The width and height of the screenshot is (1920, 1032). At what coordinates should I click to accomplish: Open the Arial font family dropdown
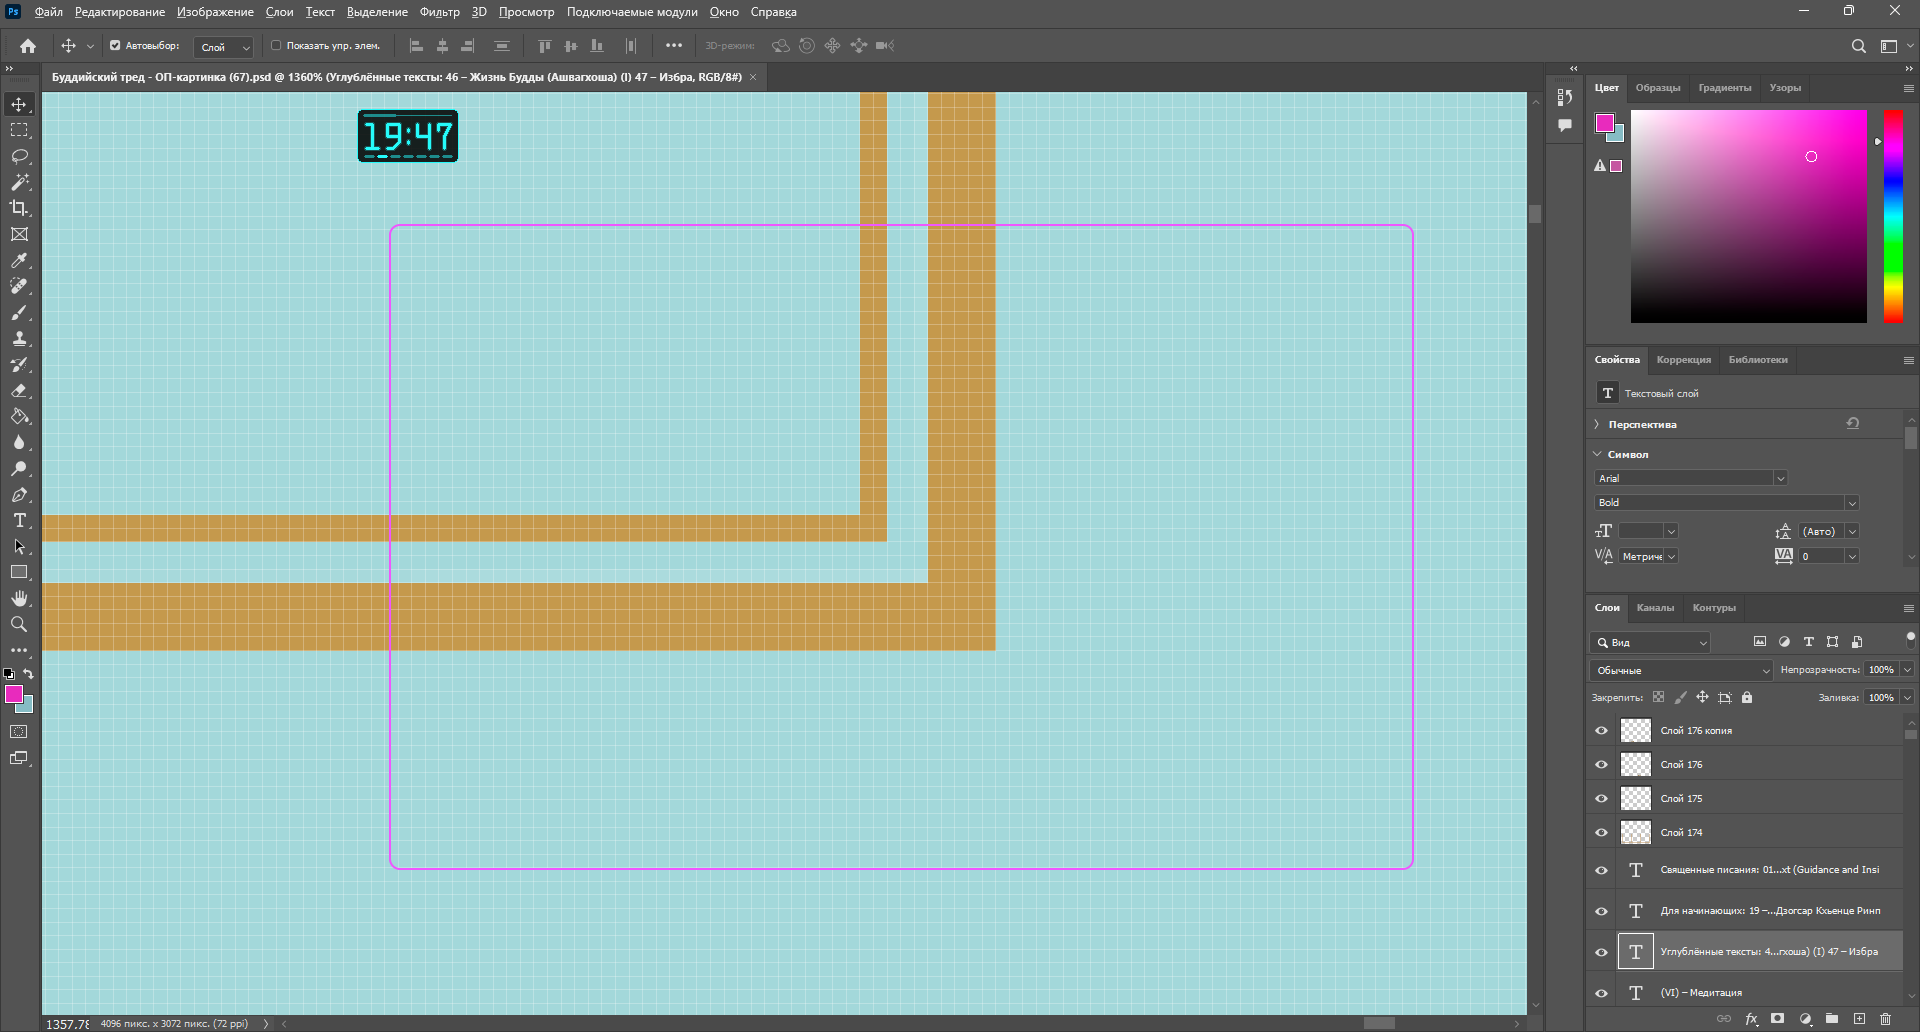point(1780,478)
